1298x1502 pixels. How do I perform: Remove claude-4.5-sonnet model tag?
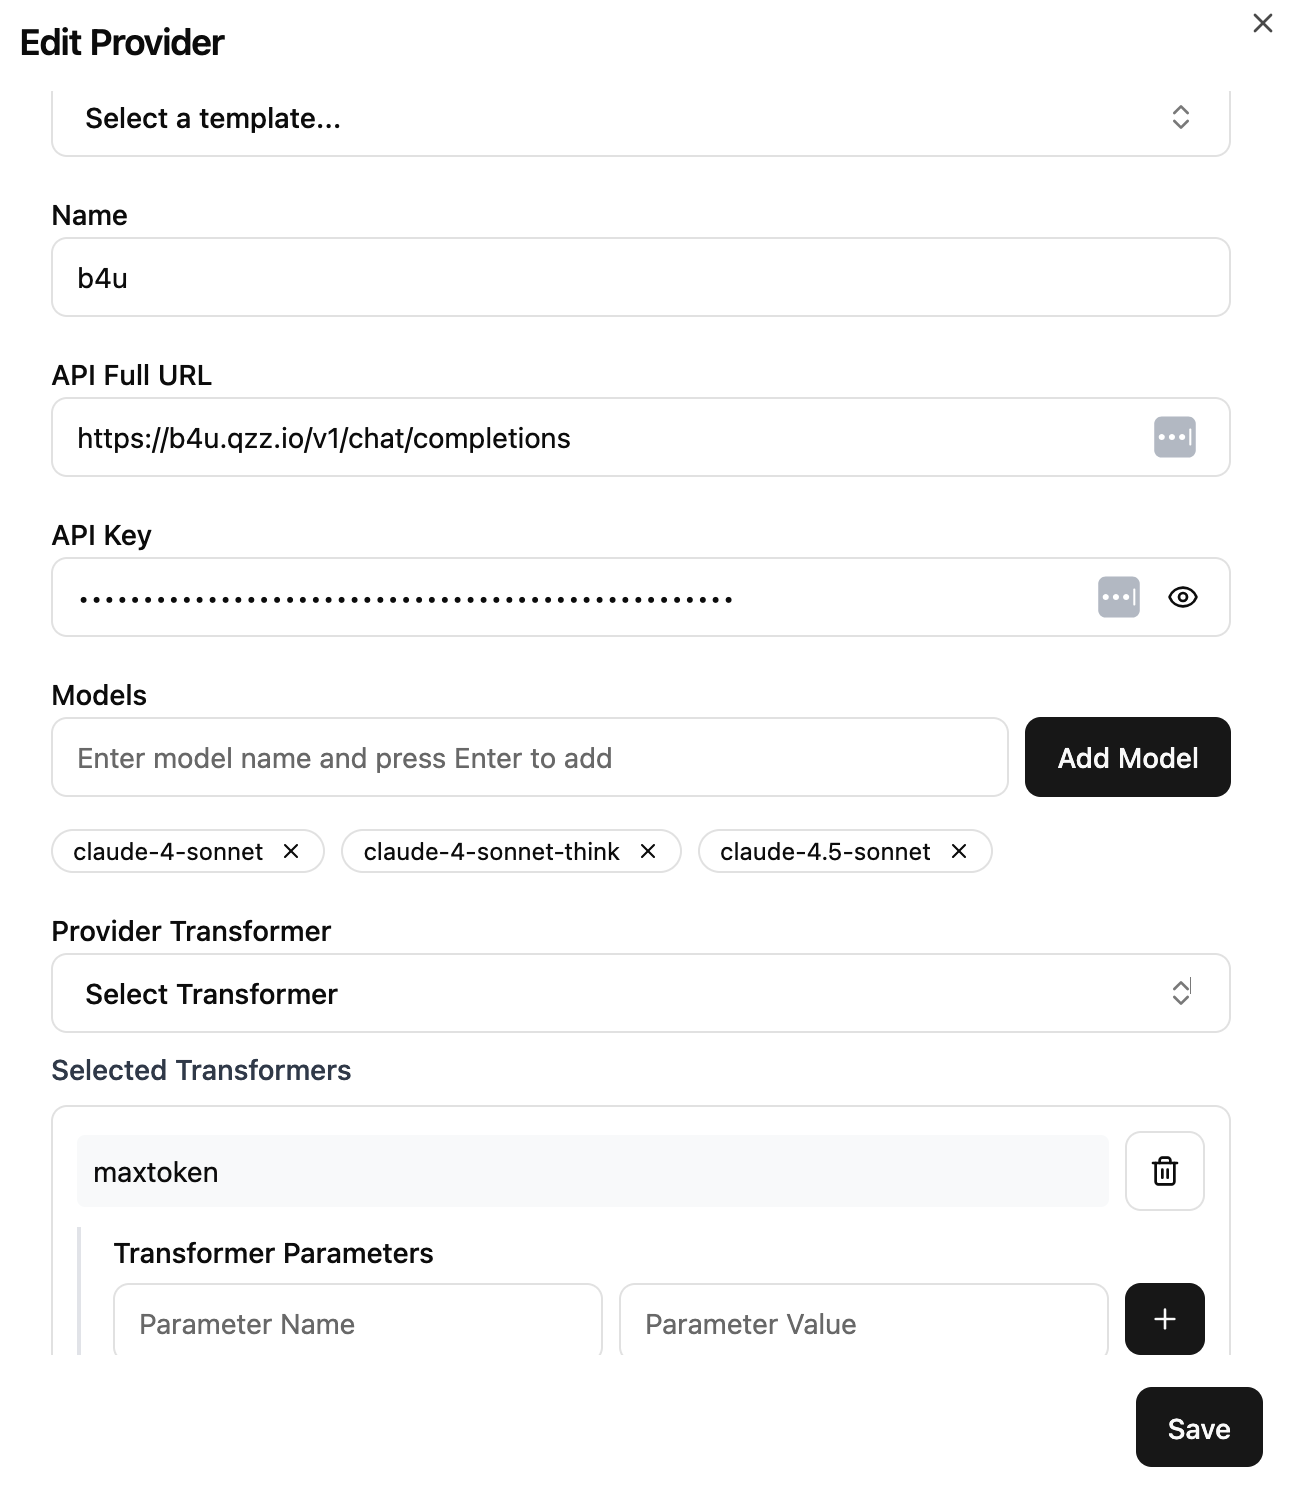[959, 851]
